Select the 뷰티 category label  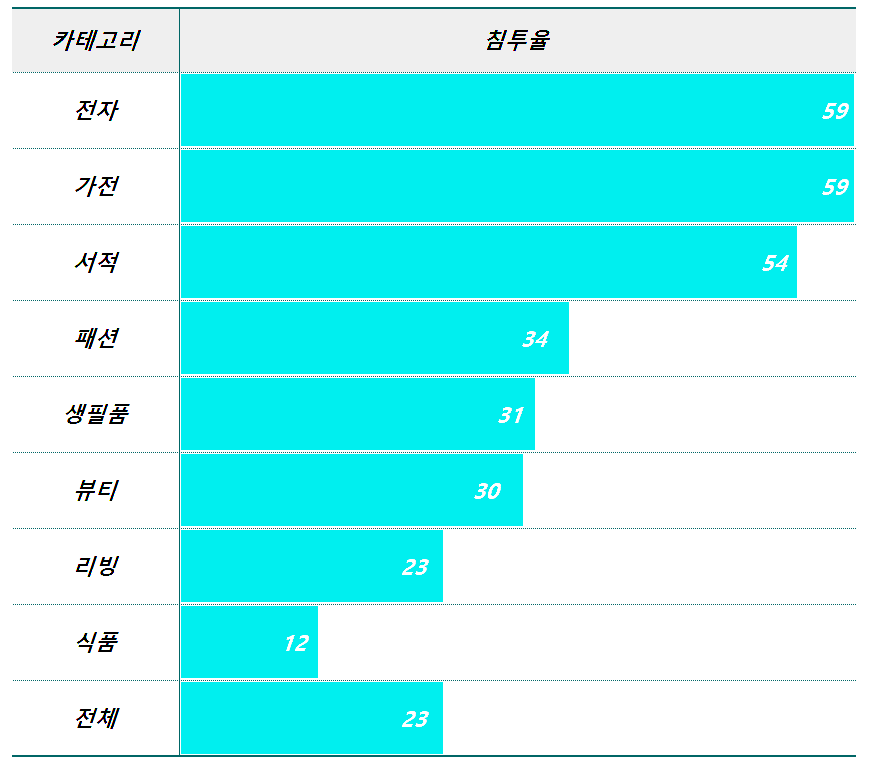tap(96, 490)
